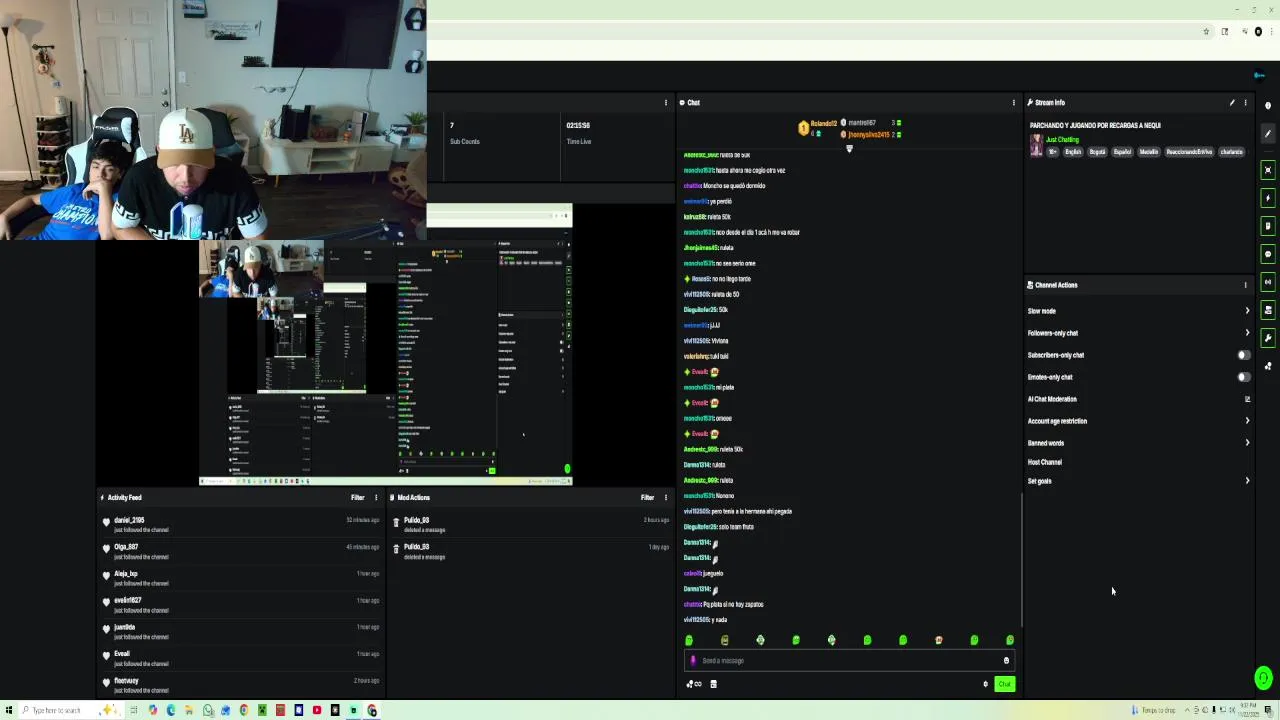Click the lightning bolt icon in right sidebar
The width and height of the screenshot is (1280, 720).
pos(1268,198)
